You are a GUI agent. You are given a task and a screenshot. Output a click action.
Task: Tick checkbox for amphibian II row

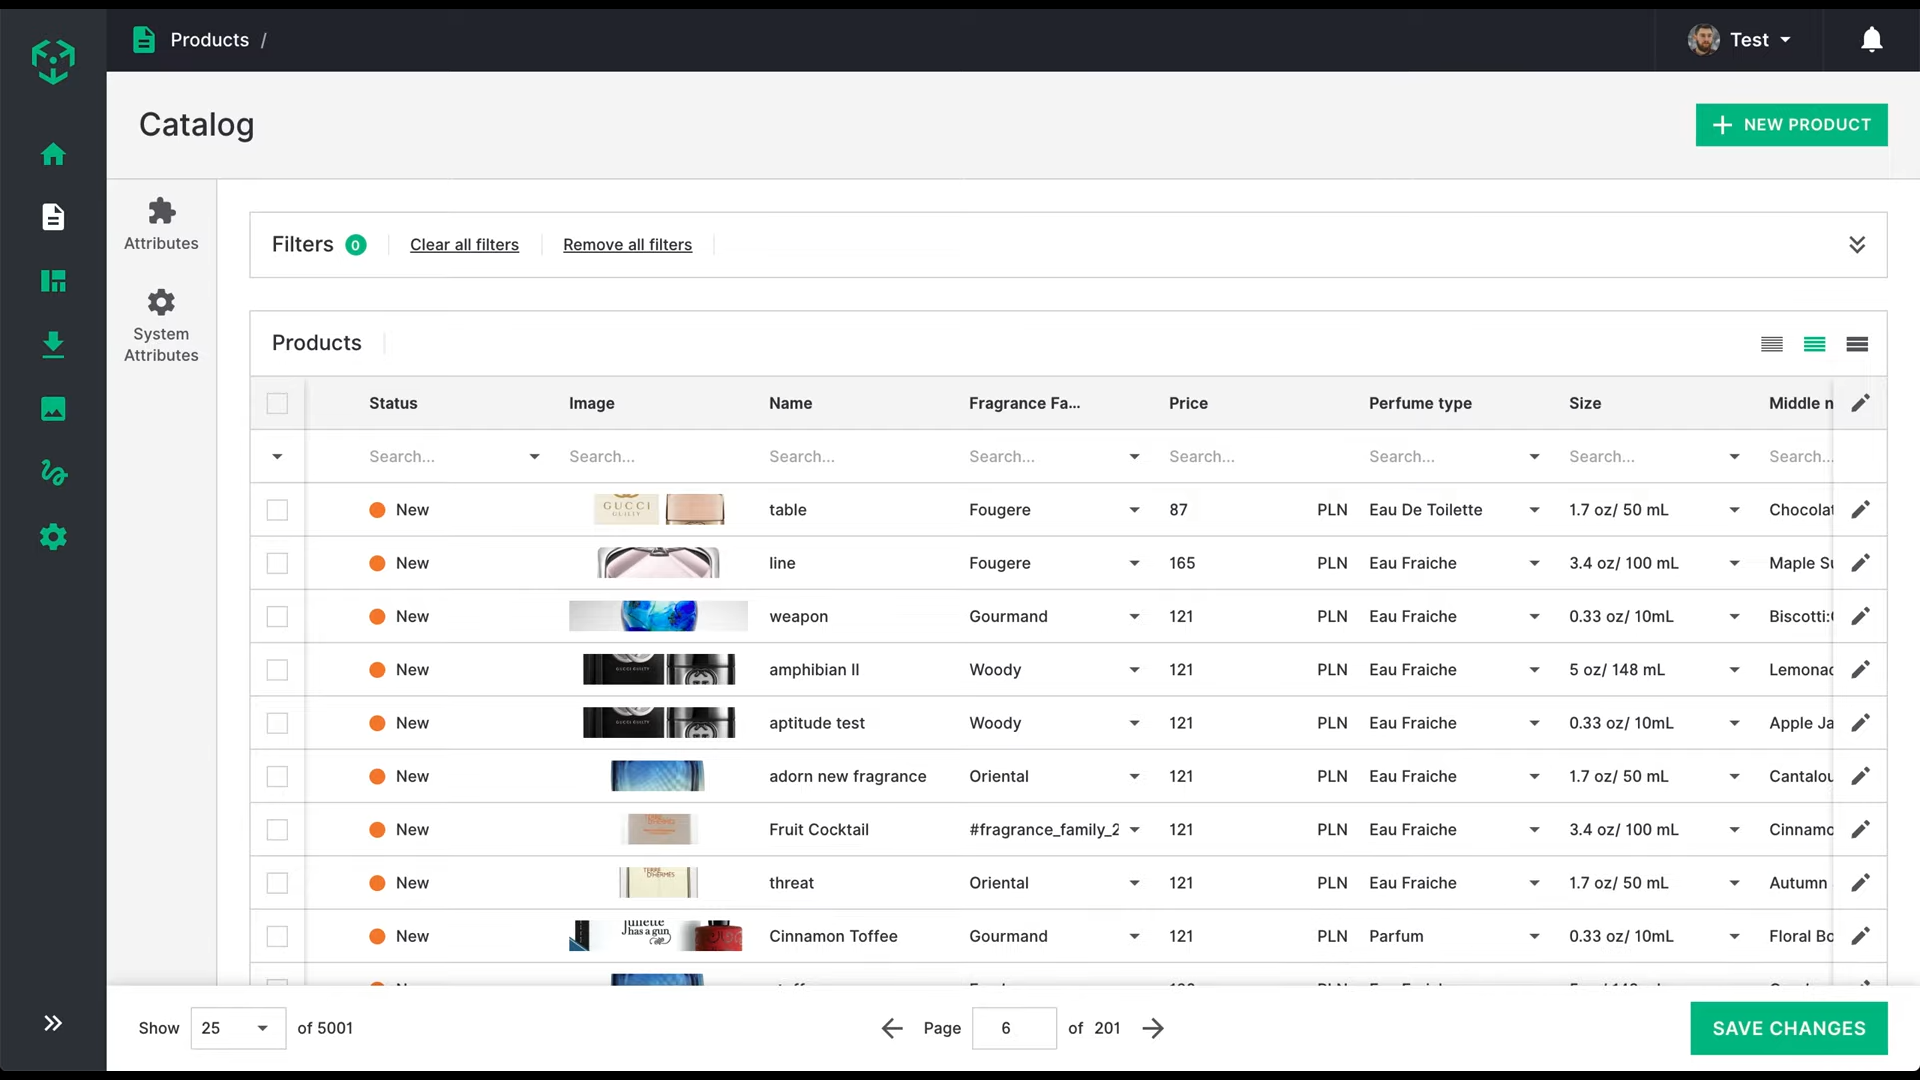point(277,670)
